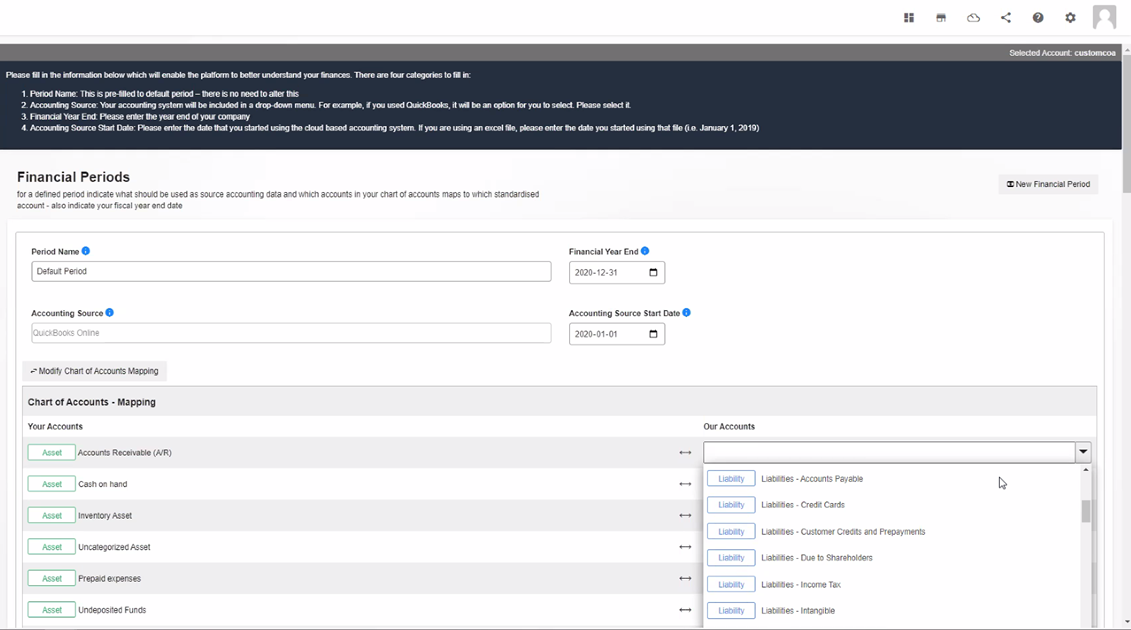Click the user profile avatar

pyautogui.click(x=1104, y=17)
